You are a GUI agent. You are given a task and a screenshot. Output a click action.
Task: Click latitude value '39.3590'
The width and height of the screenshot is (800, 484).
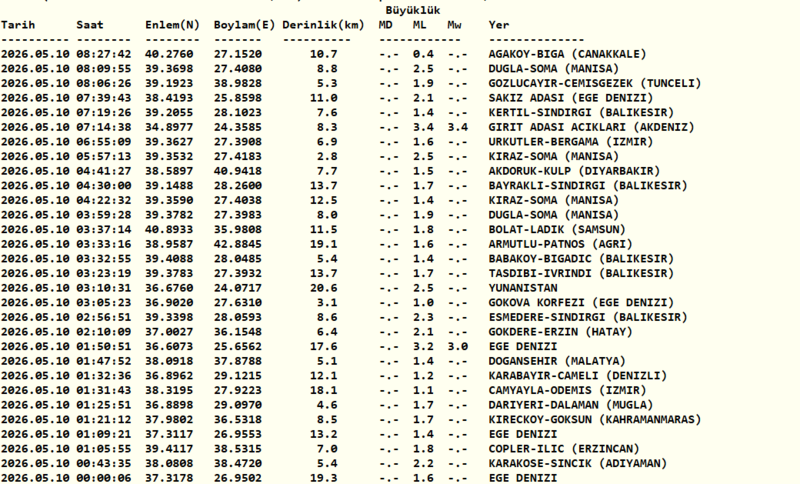169,200
